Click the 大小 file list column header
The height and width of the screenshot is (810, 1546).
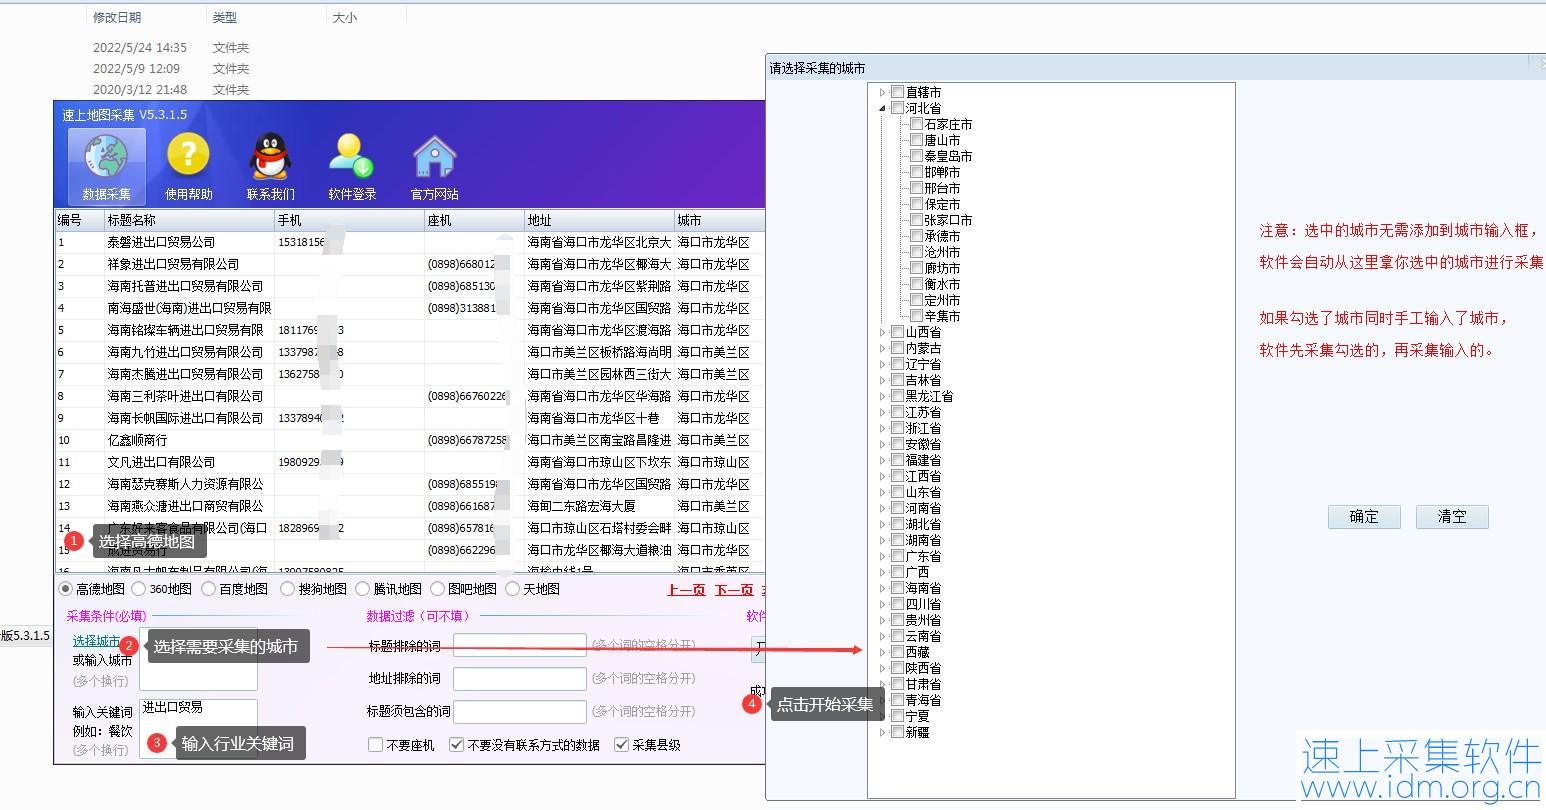pos(345,17)
